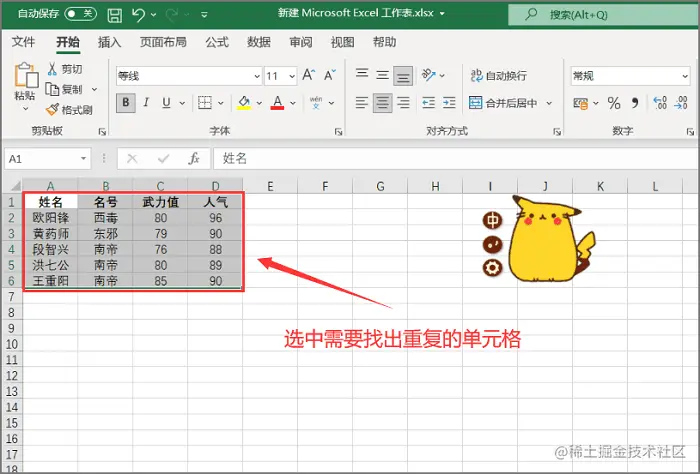The image size is (700, 474).
Task: Apply Percent Style (%) format
Action: coord(614,104)
